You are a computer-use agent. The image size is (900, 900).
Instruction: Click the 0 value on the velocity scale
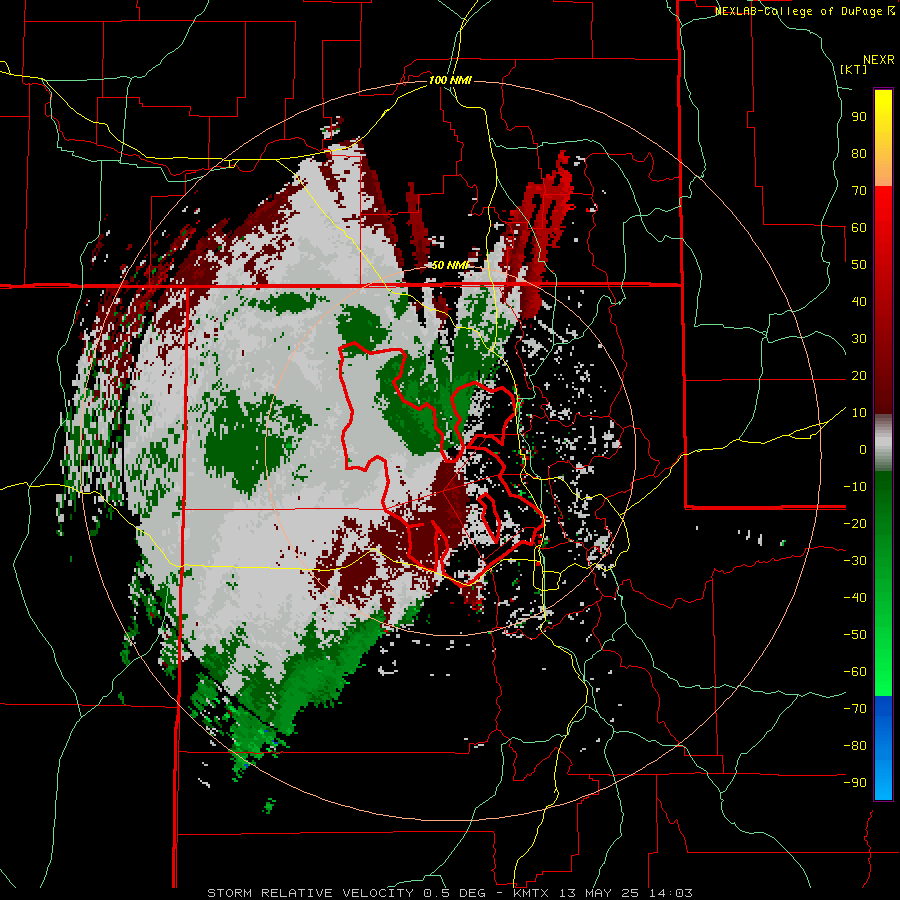tap(863, 450)
